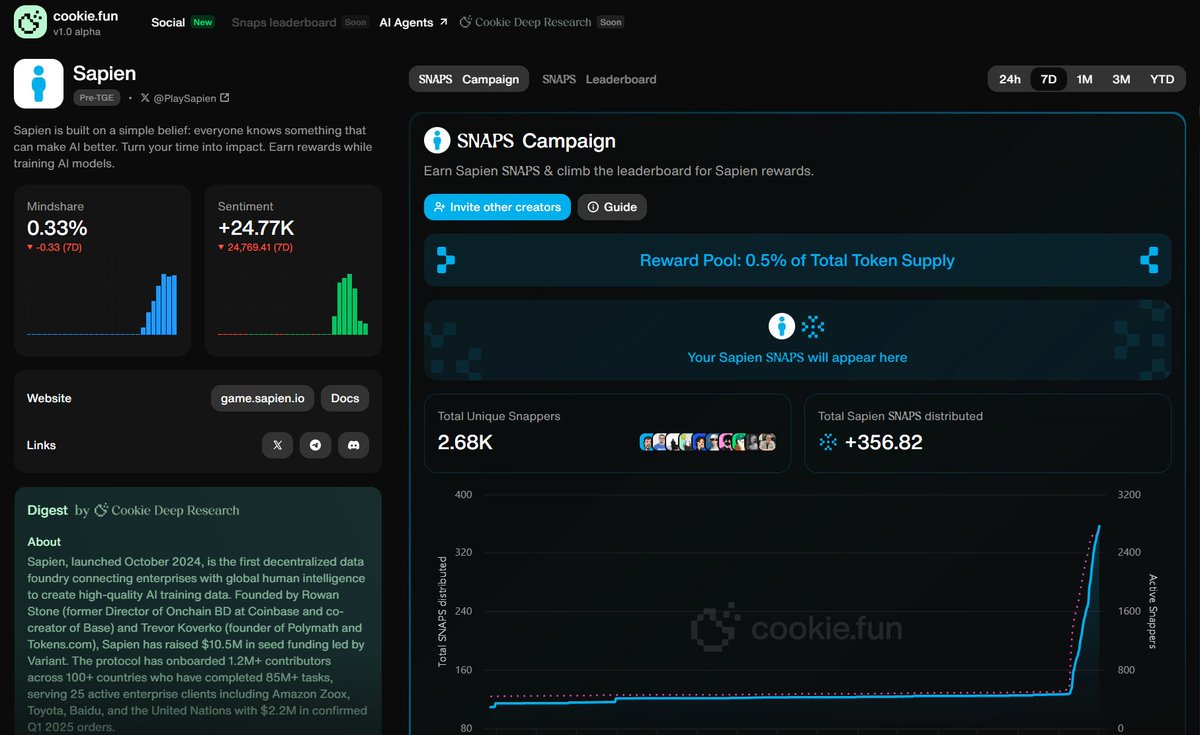Screen dimensions: 1200x735
Task: Open AI Agents nav item
Action: coord(414,22)
